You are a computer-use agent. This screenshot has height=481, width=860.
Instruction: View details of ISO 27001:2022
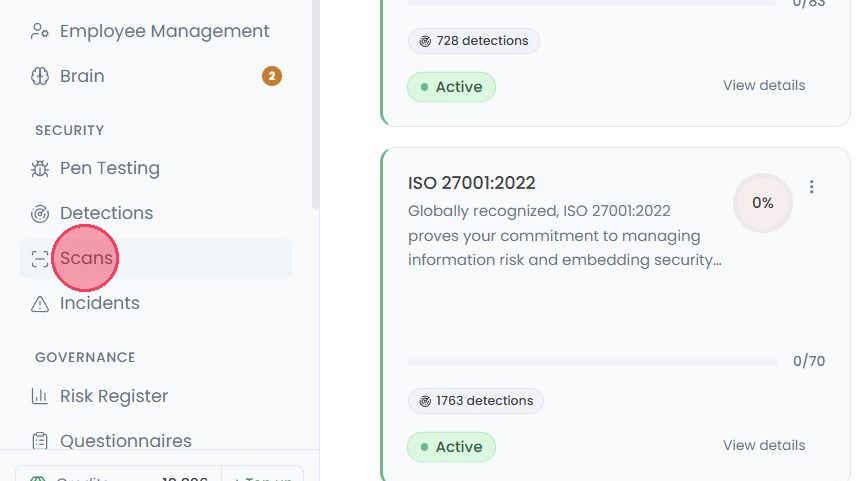coord(764,445)
